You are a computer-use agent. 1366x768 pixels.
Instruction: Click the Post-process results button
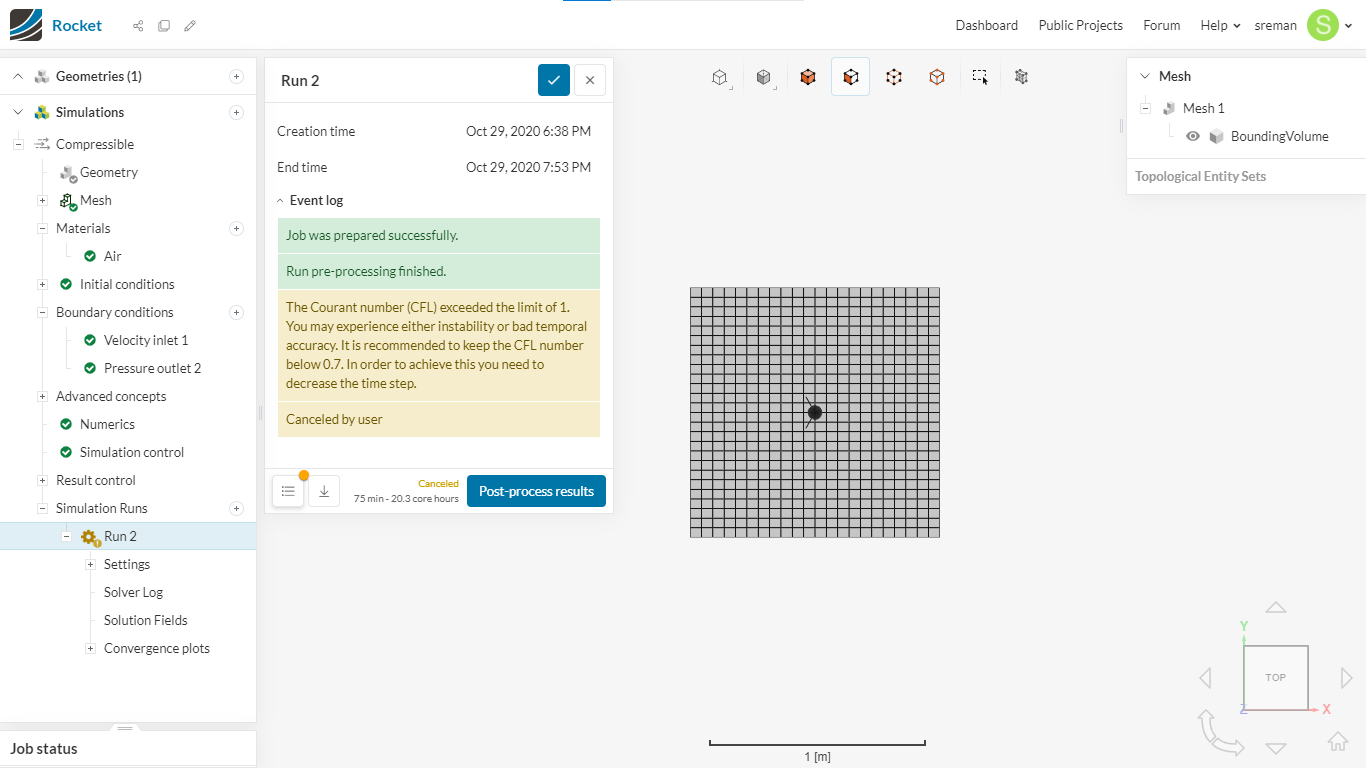click(536, 491)
